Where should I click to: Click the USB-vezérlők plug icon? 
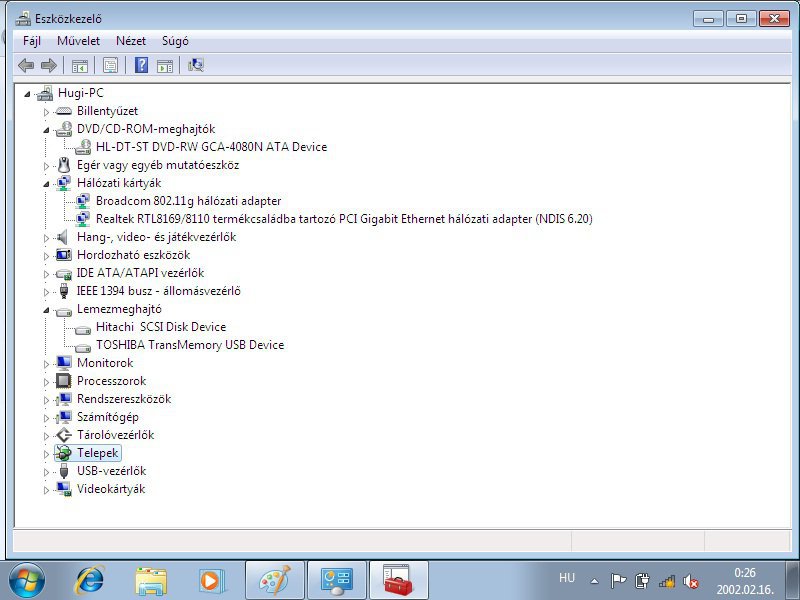point(64,470)
